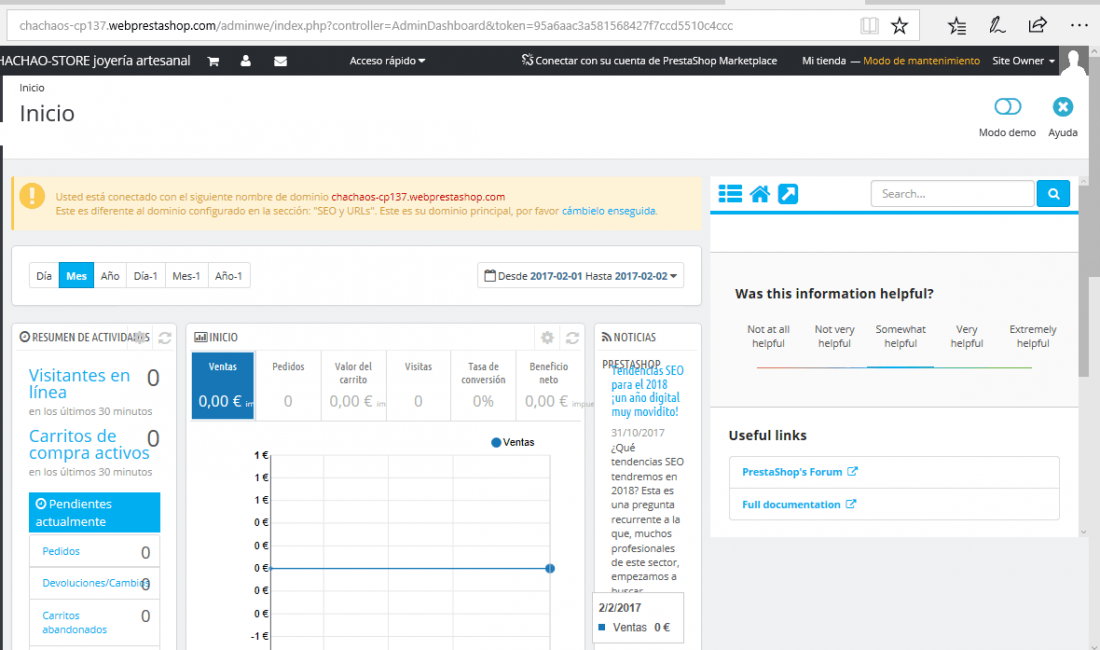Show the Tasa de conversión metric tab

pos(483,386)
